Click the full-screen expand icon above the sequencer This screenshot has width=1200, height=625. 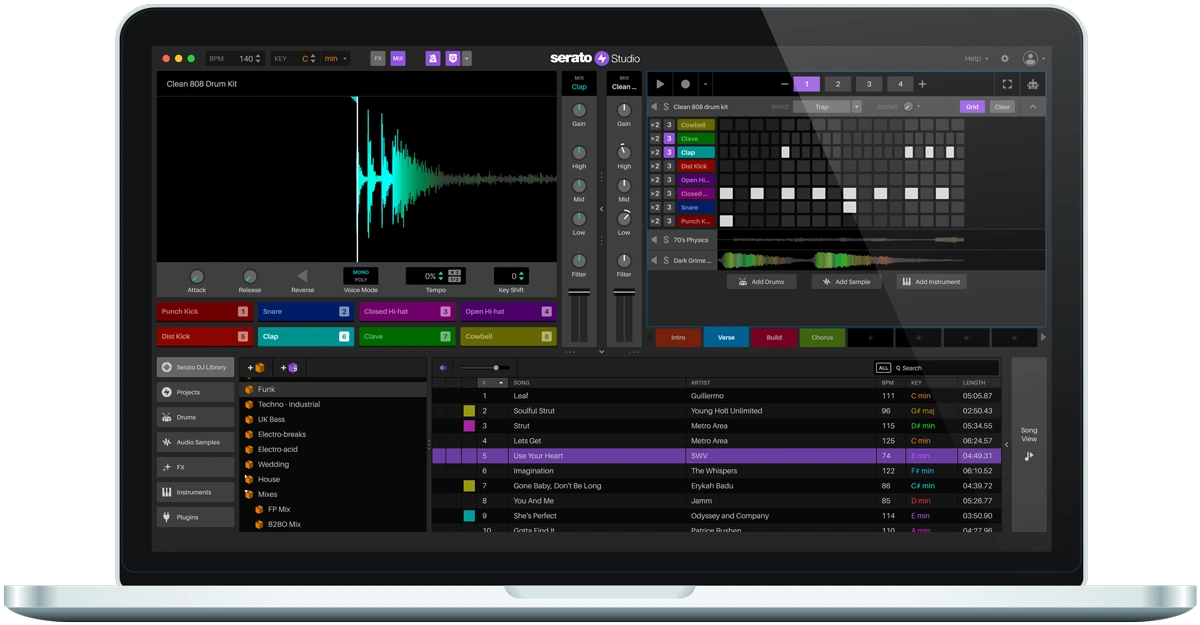tap(1007, 84)
